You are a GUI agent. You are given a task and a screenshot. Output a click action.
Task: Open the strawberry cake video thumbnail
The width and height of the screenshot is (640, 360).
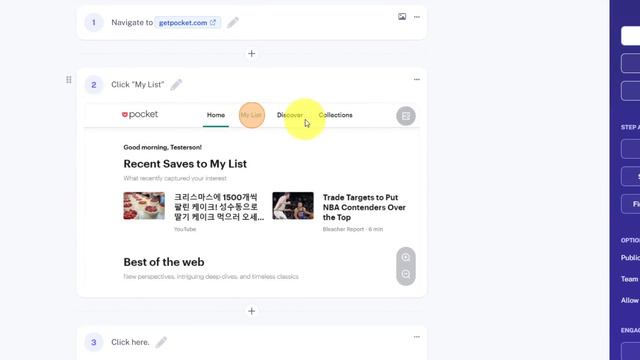pyautogui.click(x=144, y=206)
